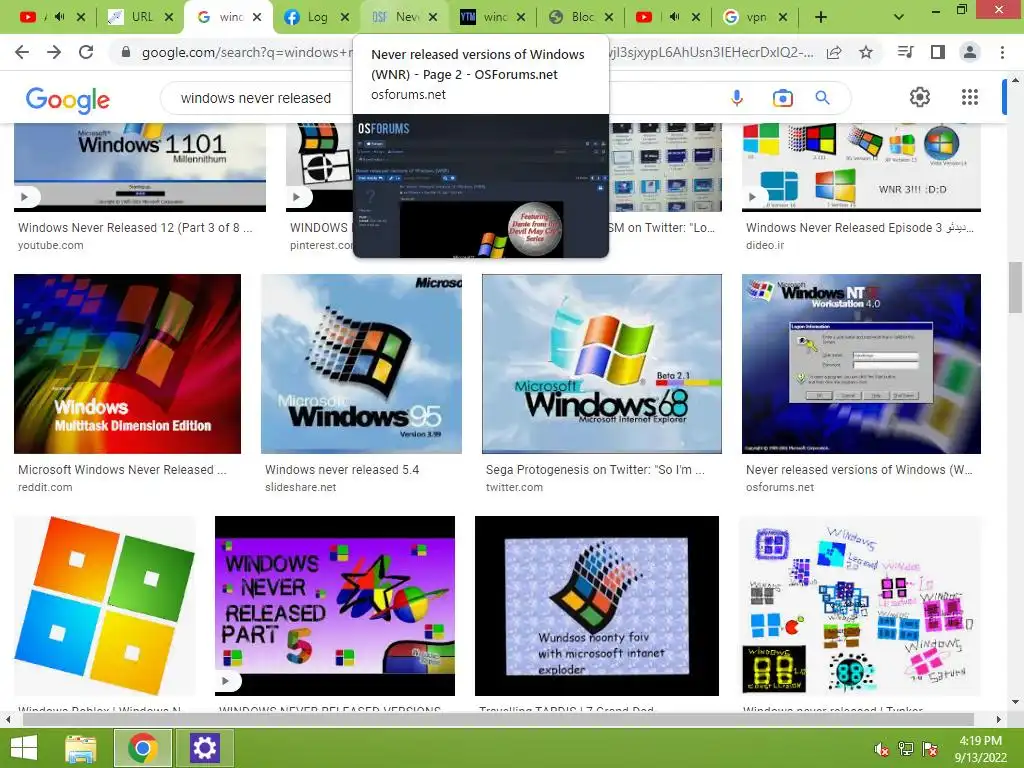
Task: Open the Google apps grid
Action: [970, 97]
